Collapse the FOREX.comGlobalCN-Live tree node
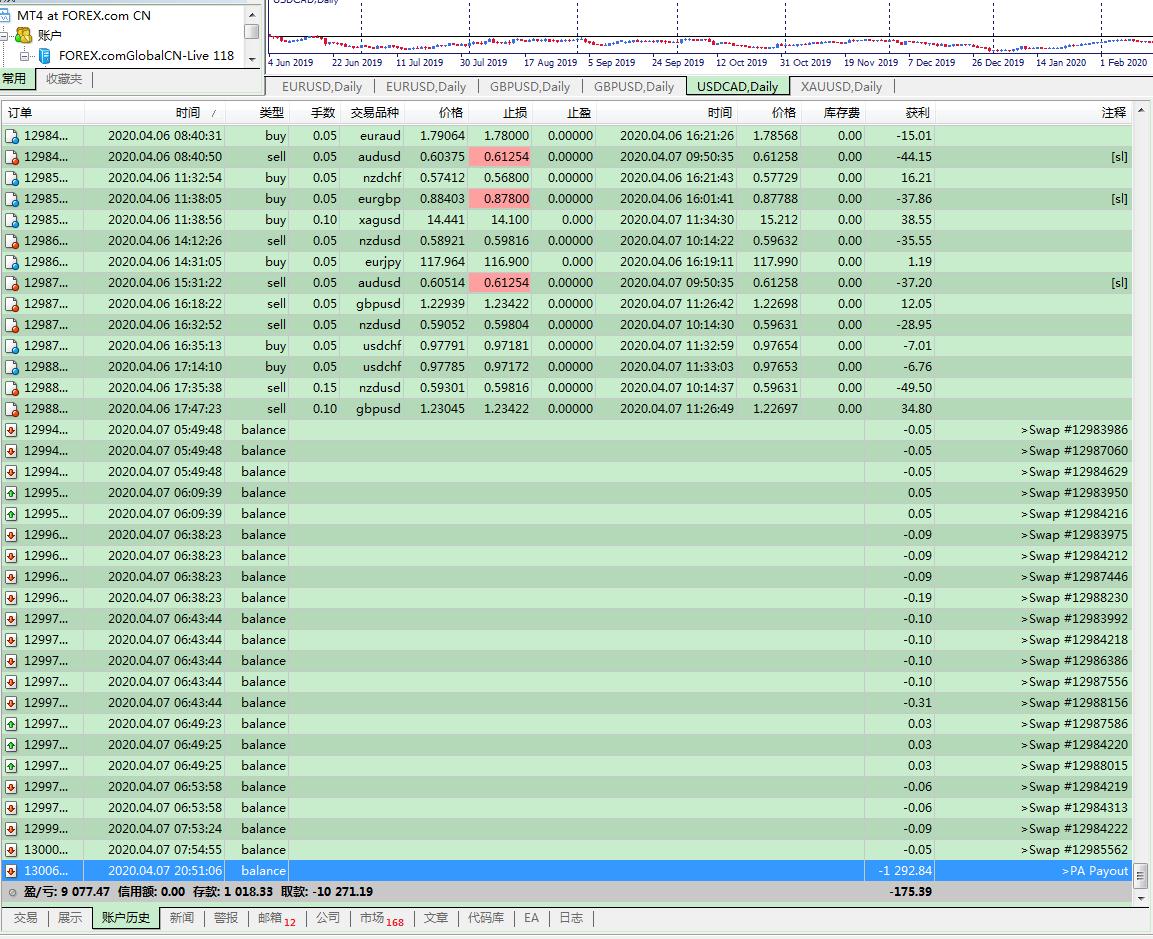This screenshot has width=1153, height=939. coord(24,56)
